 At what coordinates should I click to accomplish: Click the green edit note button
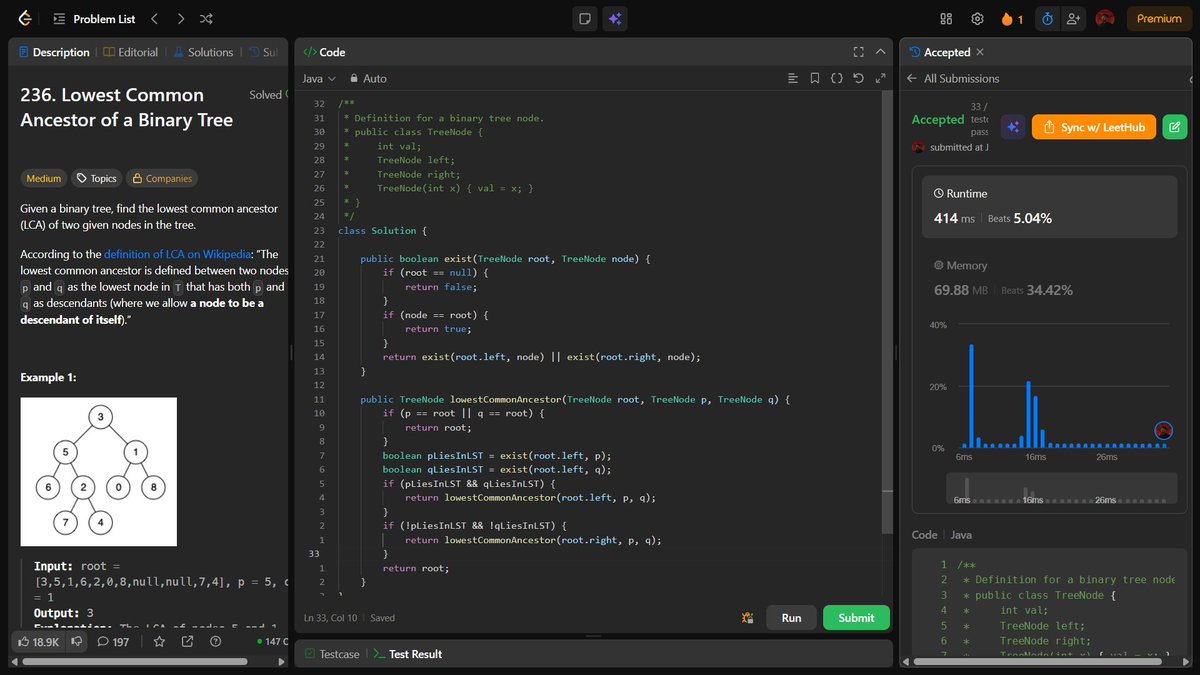1175,127
